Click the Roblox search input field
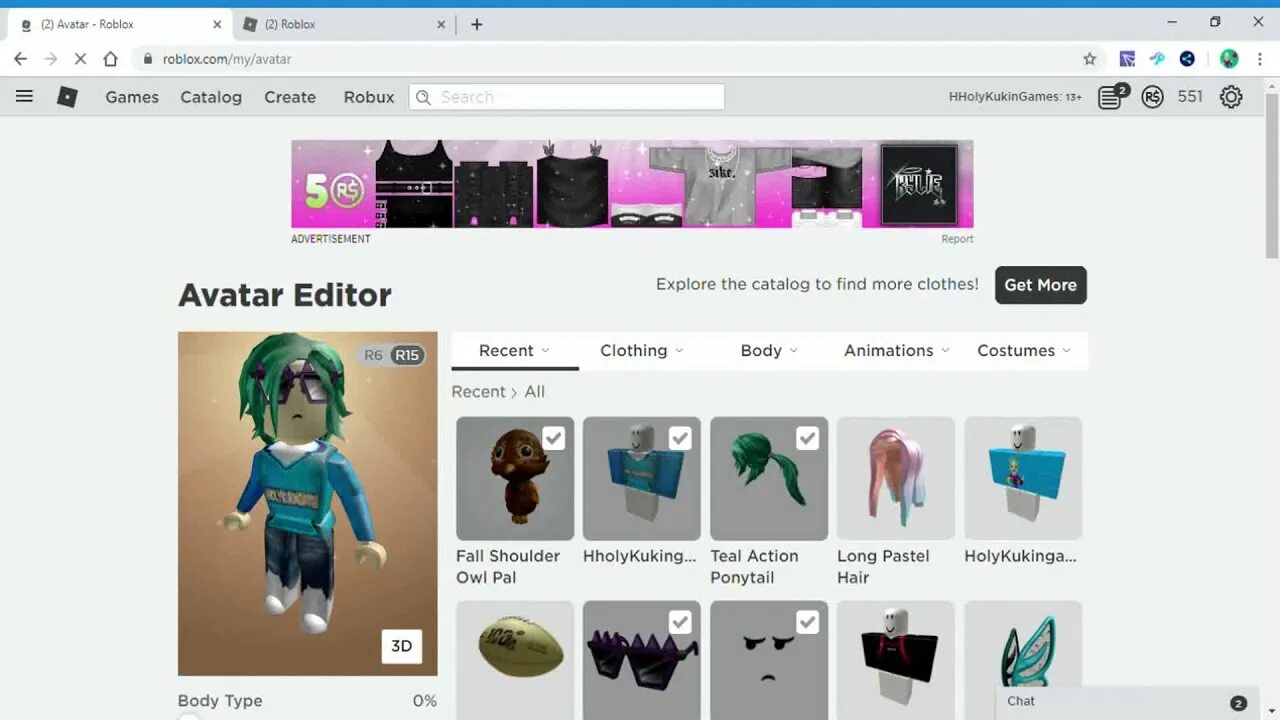 tap(567, 97)
